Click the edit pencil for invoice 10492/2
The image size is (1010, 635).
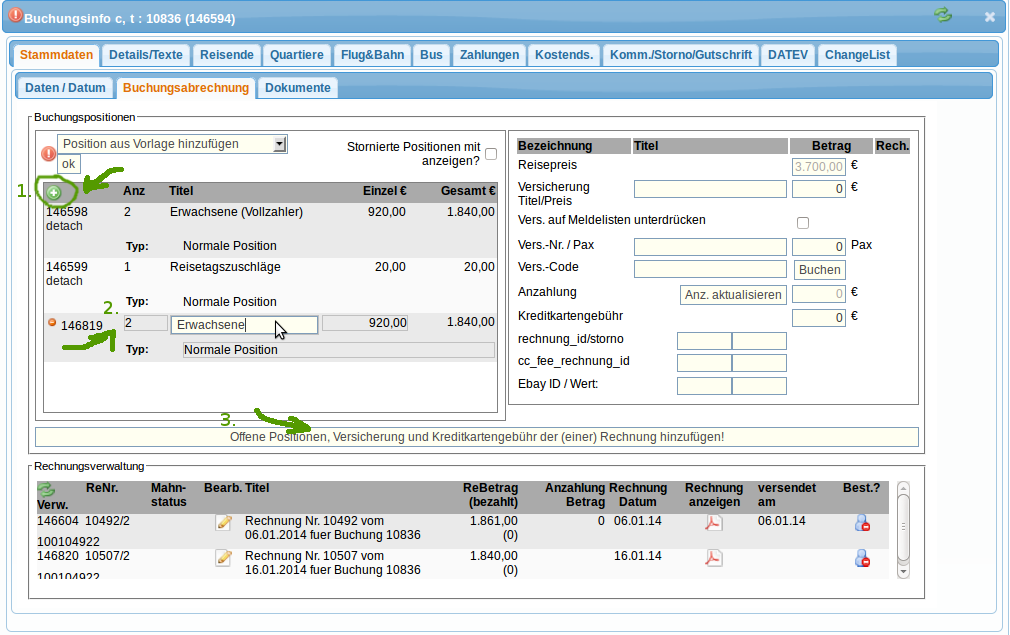(x=223, y=522)
